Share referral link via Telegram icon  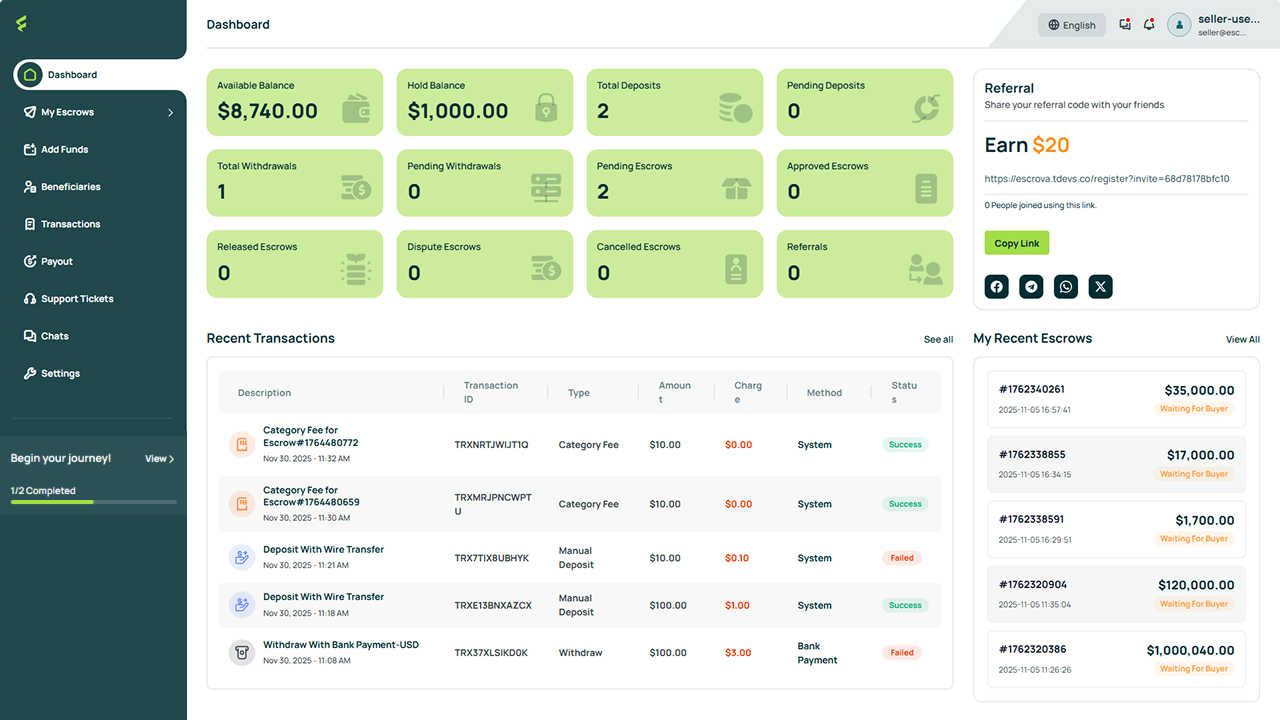click(x=1031, y=287)
